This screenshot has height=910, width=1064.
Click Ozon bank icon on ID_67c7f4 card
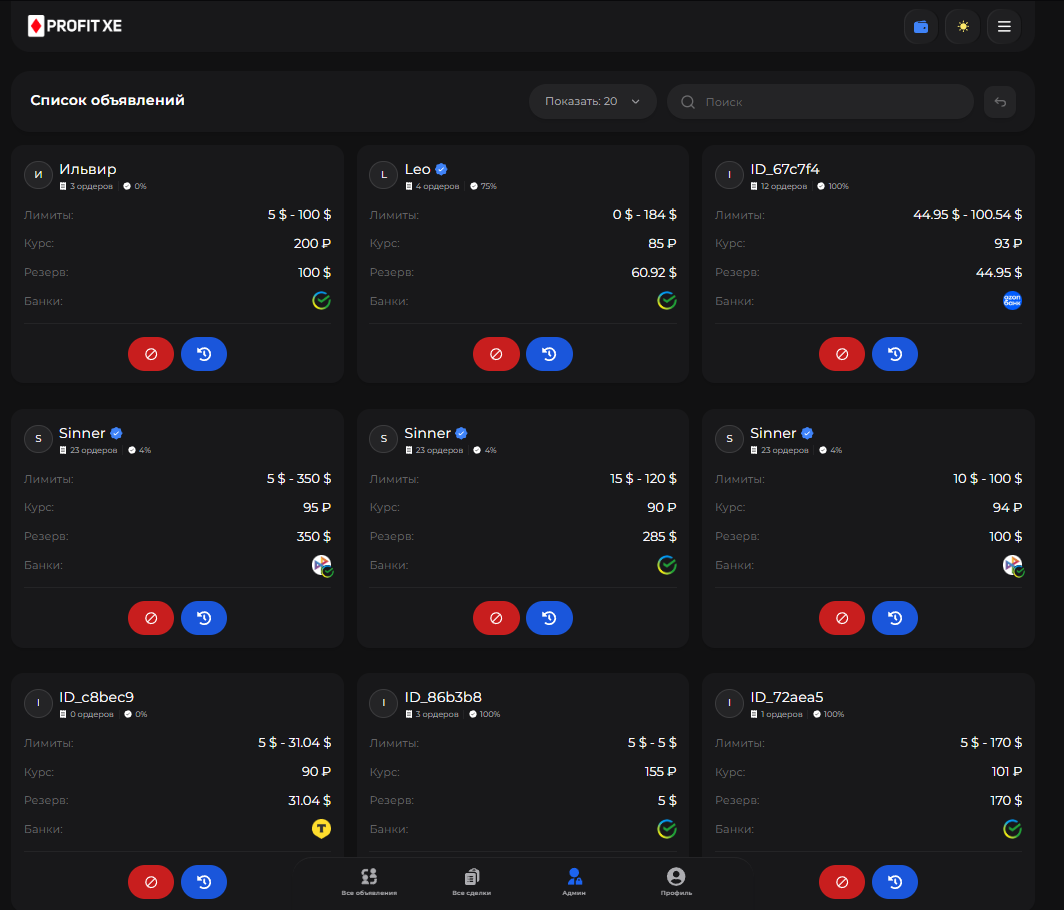[1012, 300]
